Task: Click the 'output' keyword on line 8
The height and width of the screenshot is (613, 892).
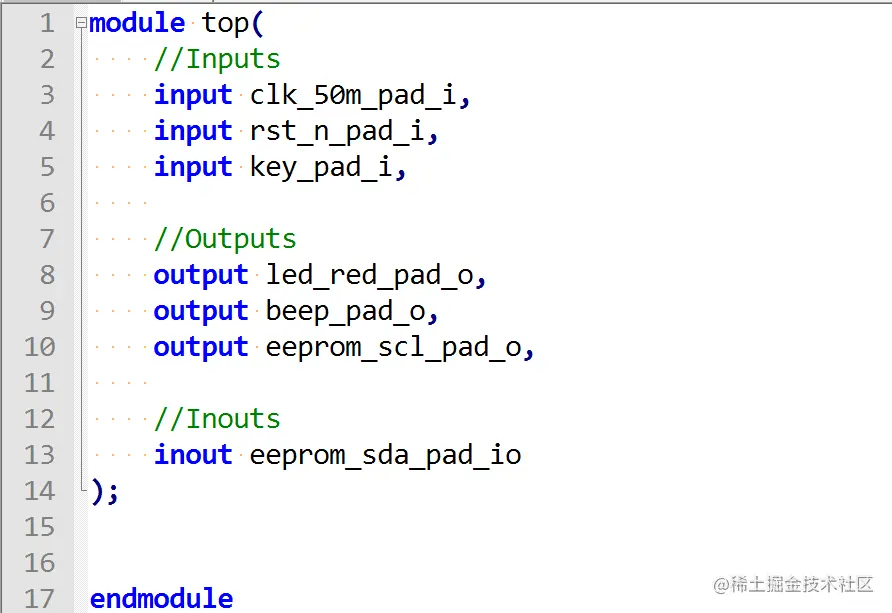Action: point(201,276)
